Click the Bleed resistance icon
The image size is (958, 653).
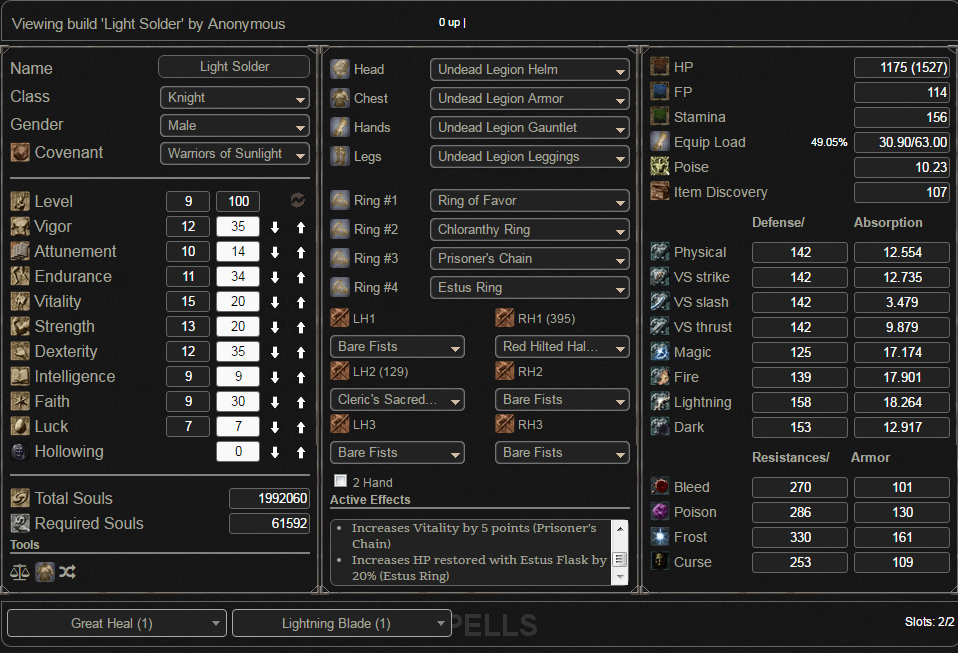point(660,487)
